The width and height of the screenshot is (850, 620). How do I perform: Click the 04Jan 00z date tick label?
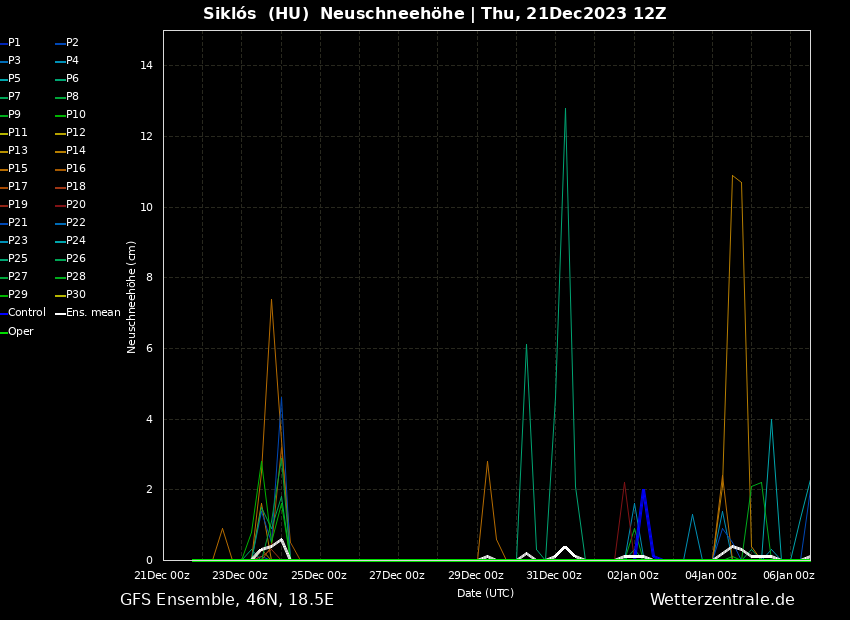(x=711, y=575)
